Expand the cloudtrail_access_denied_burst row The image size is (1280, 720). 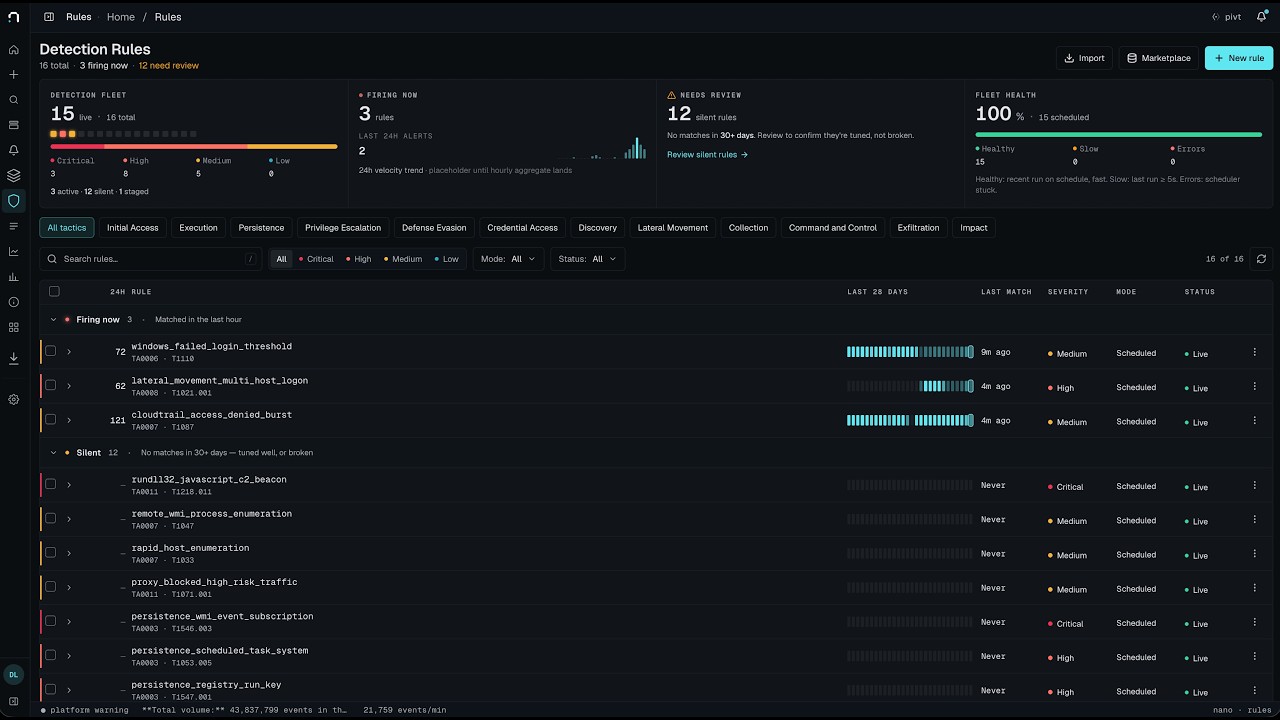coord(69,420)
